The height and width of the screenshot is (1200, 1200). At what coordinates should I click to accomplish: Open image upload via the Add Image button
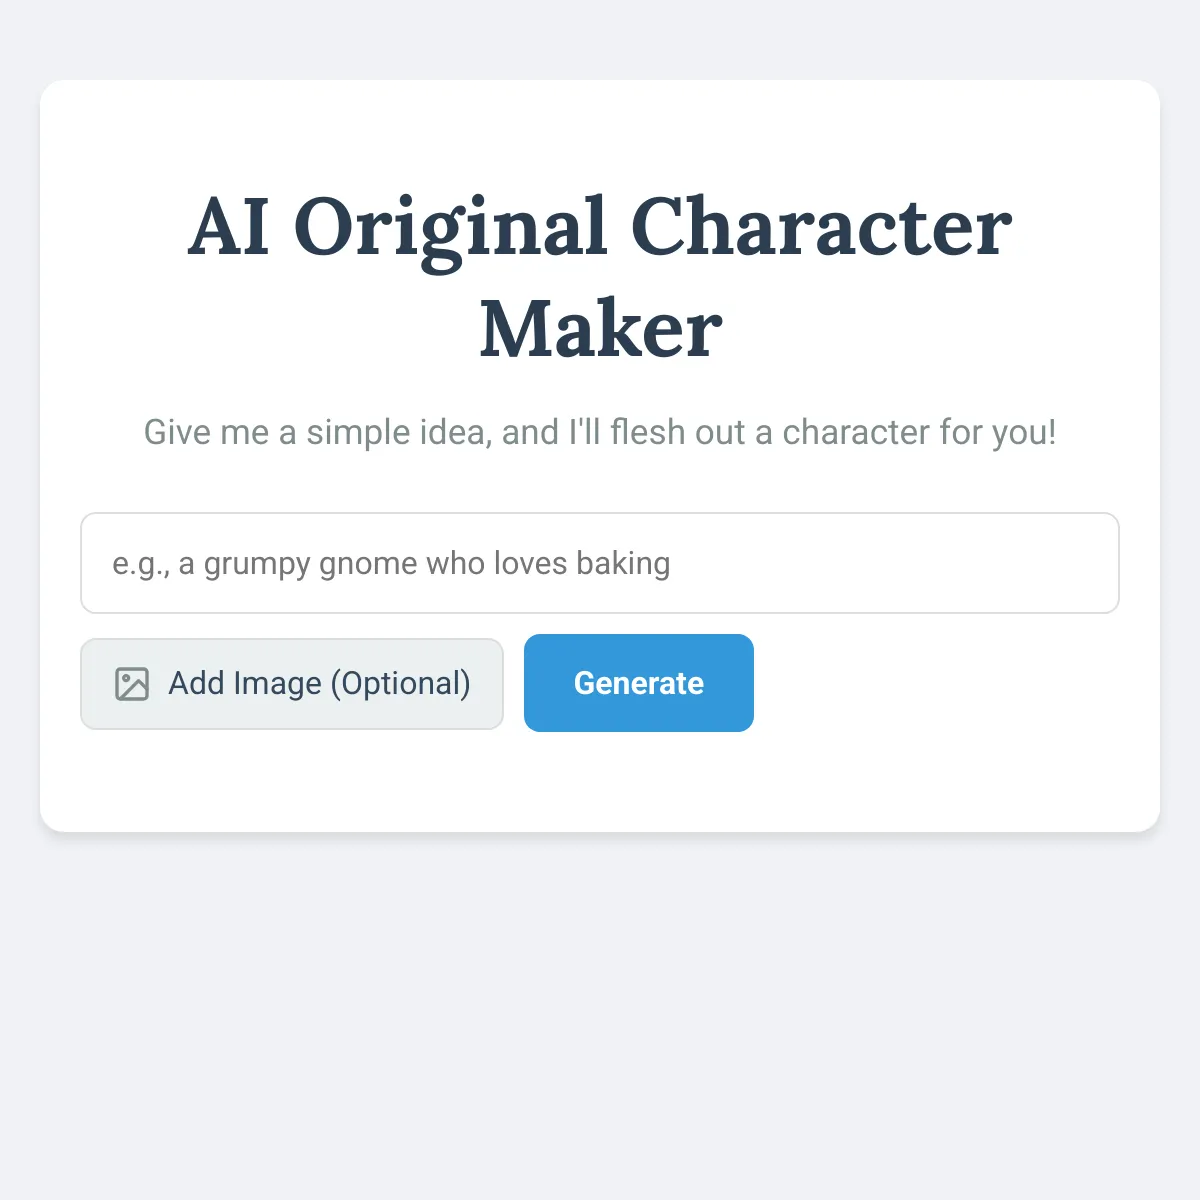pos(292,684)
